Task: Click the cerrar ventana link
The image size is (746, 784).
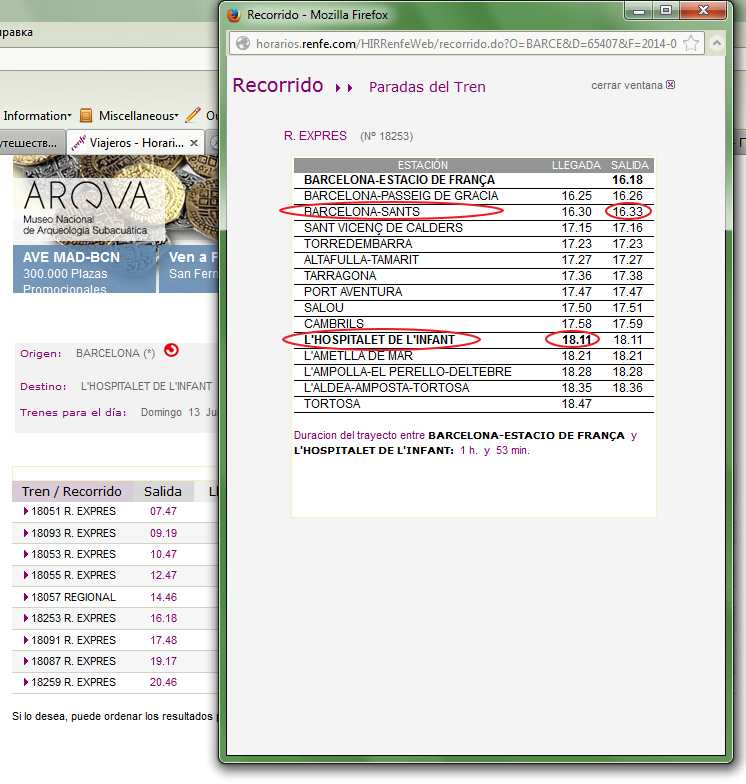Action: 626,85
